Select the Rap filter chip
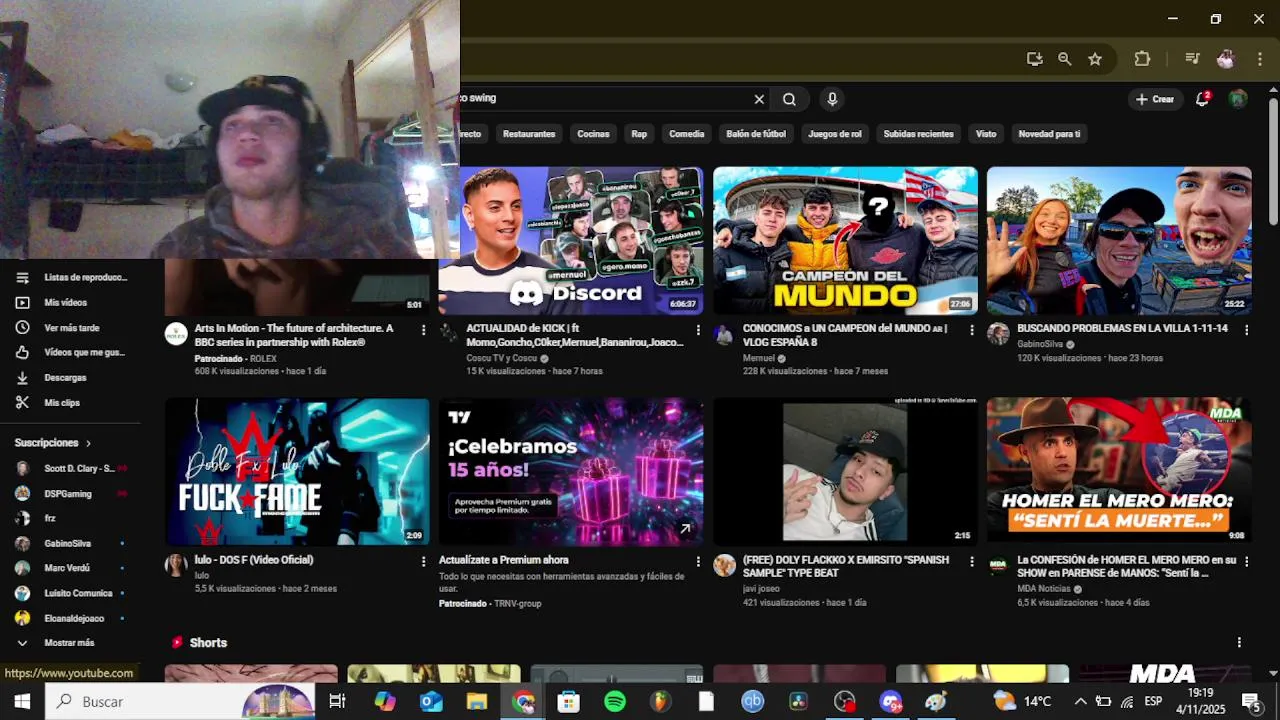Viewport: 1280px width, 720px height. (639, 134)
